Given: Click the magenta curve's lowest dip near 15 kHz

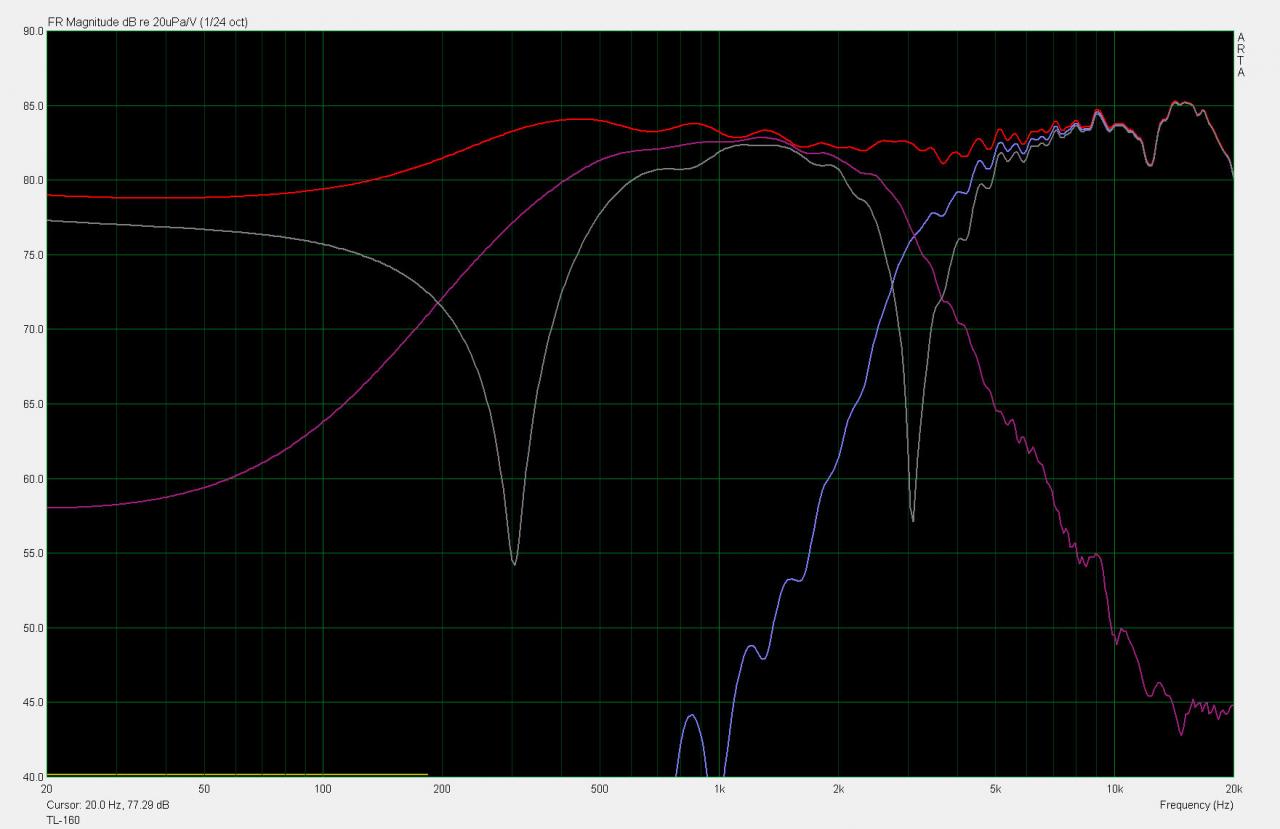Looking at the screenshot, I should (1181, 735).
